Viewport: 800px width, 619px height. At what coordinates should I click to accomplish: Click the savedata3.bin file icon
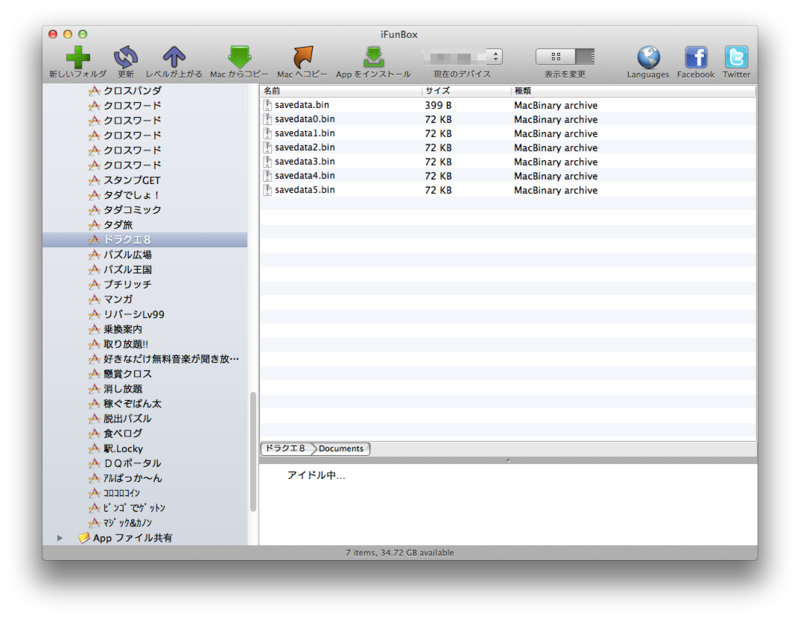[267, 162]
